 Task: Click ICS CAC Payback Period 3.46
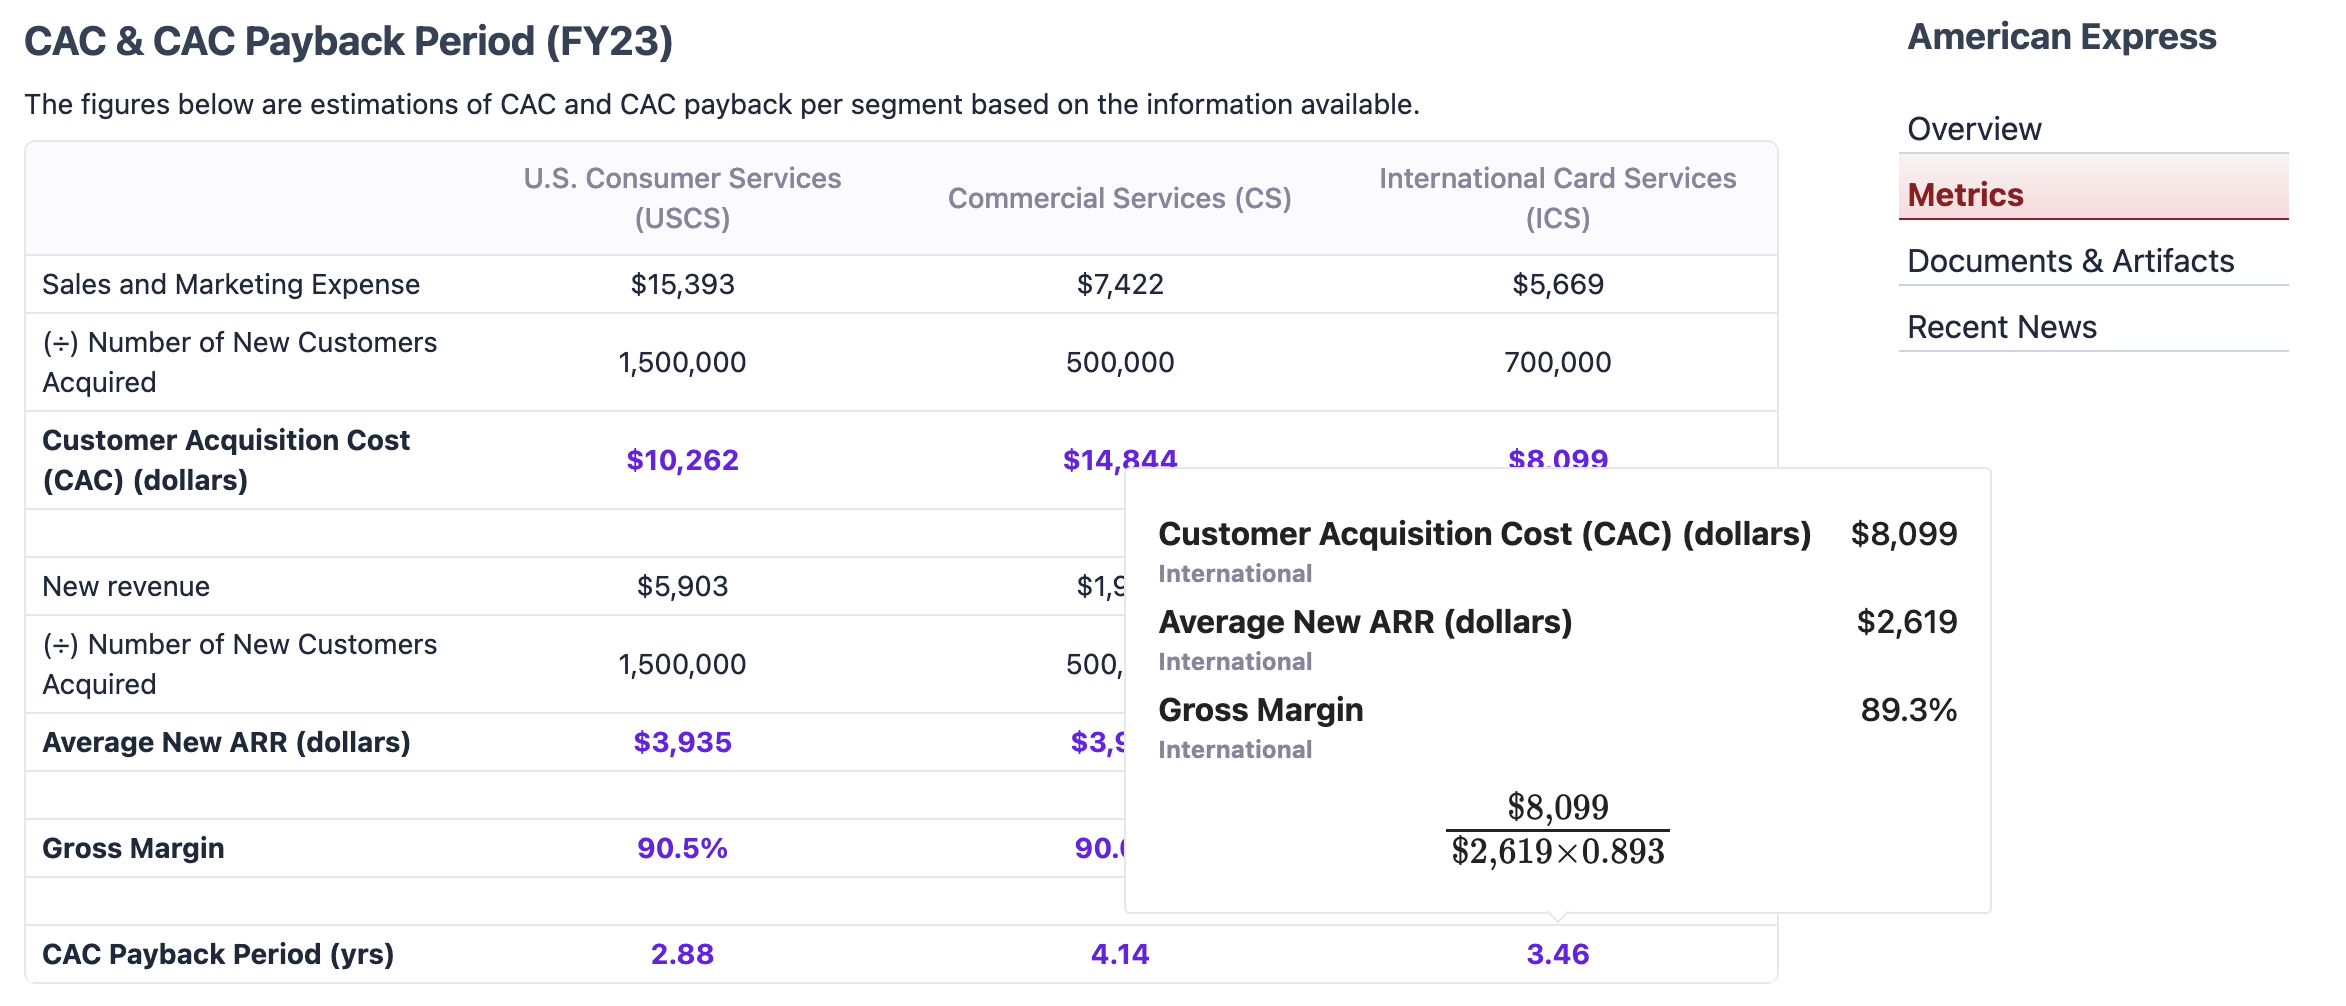point(1557,954)
